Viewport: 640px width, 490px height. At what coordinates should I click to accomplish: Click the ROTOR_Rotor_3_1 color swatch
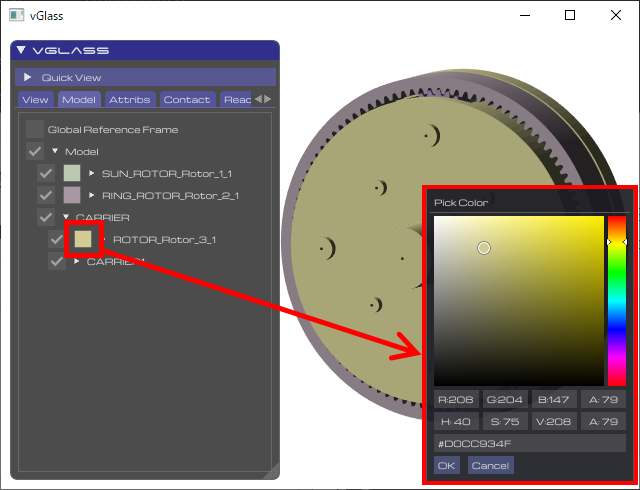coord(83,239)
